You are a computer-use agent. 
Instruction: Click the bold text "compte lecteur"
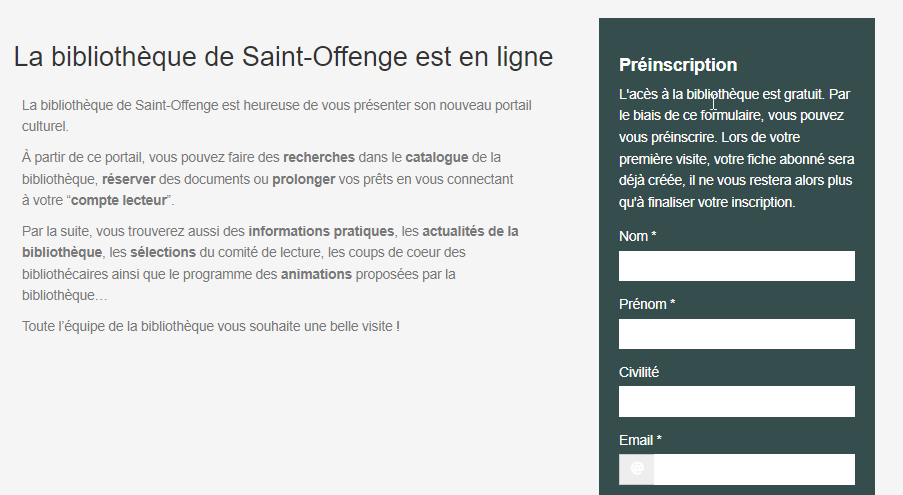(119, 200)
